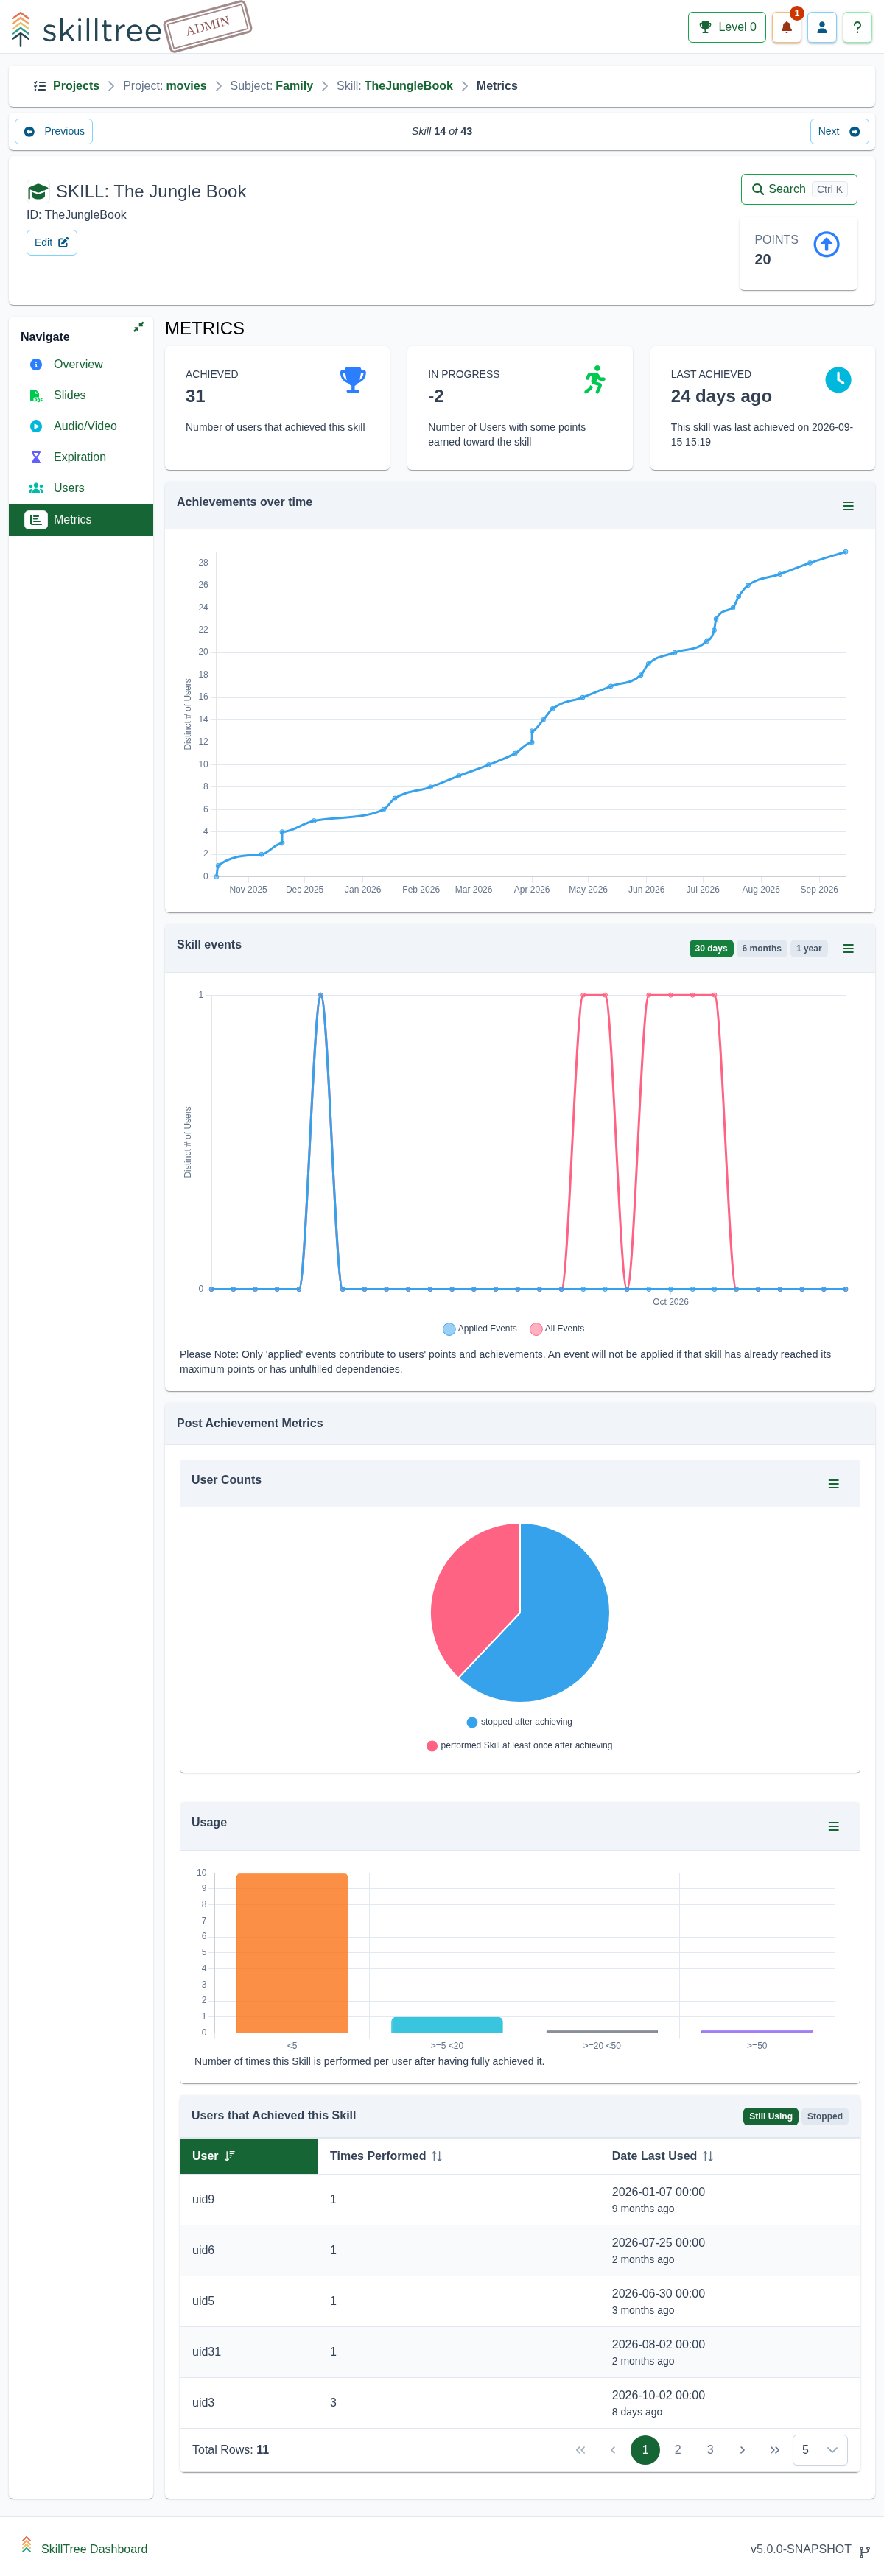Show Still Using users
This screenshot has width=884, height=2576.
[770, 2117]
